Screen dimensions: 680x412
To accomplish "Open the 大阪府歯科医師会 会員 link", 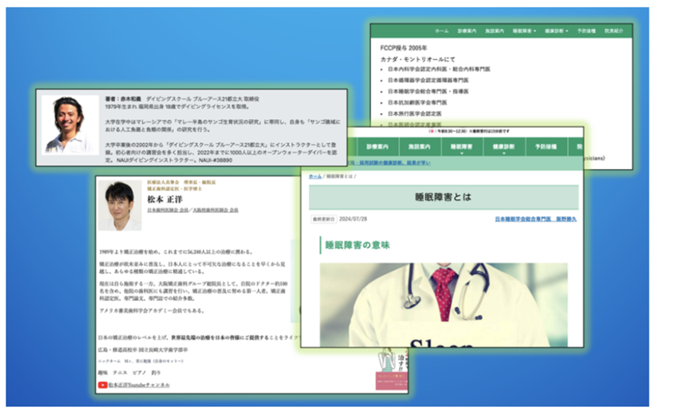I will tap(215, 210).
